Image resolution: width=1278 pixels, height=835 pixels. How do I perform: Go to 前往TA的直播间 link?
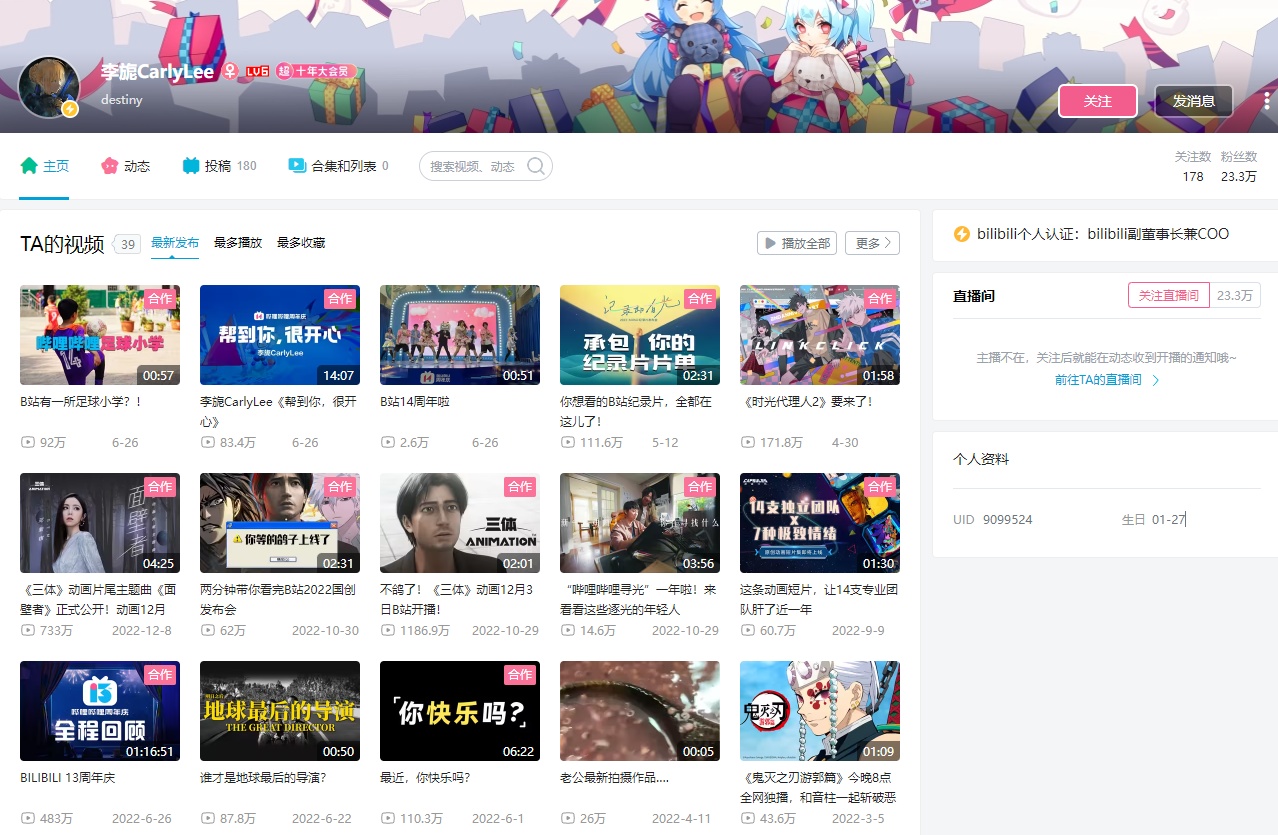[x=1098, y=380]
